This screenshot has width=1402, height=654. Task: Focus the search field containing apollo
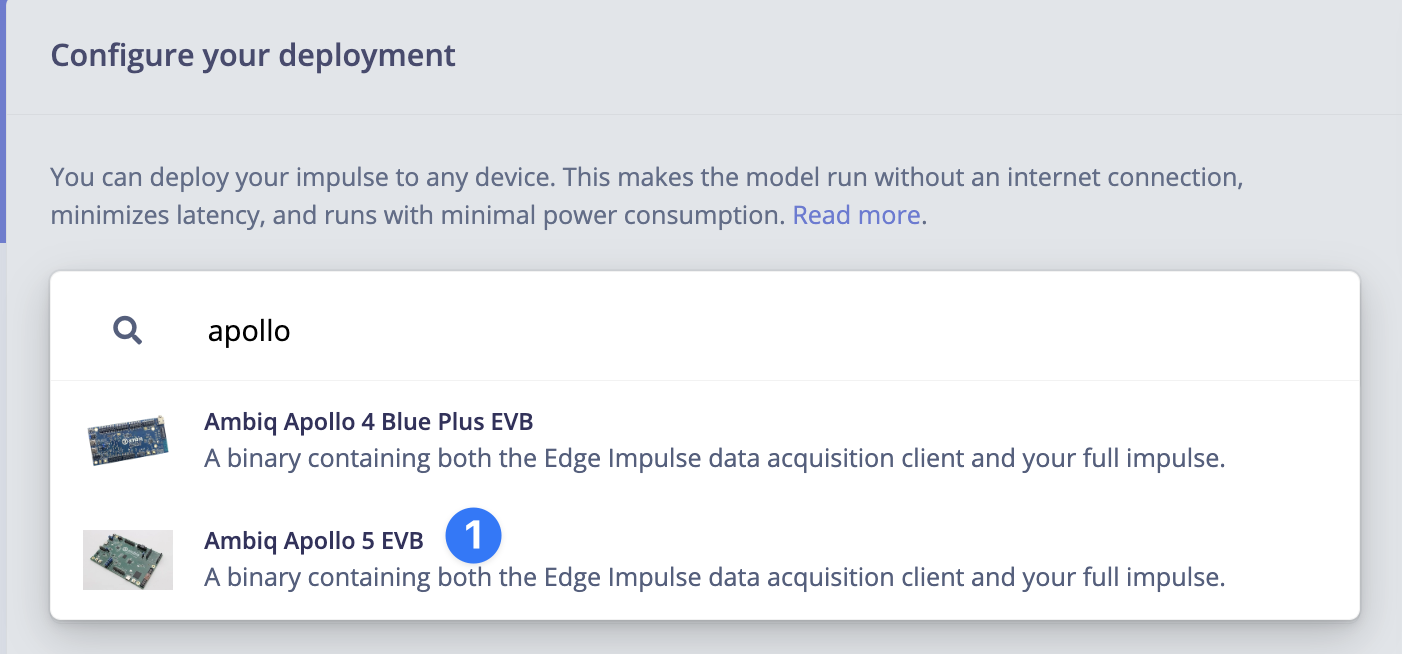(x=700, y=330)
